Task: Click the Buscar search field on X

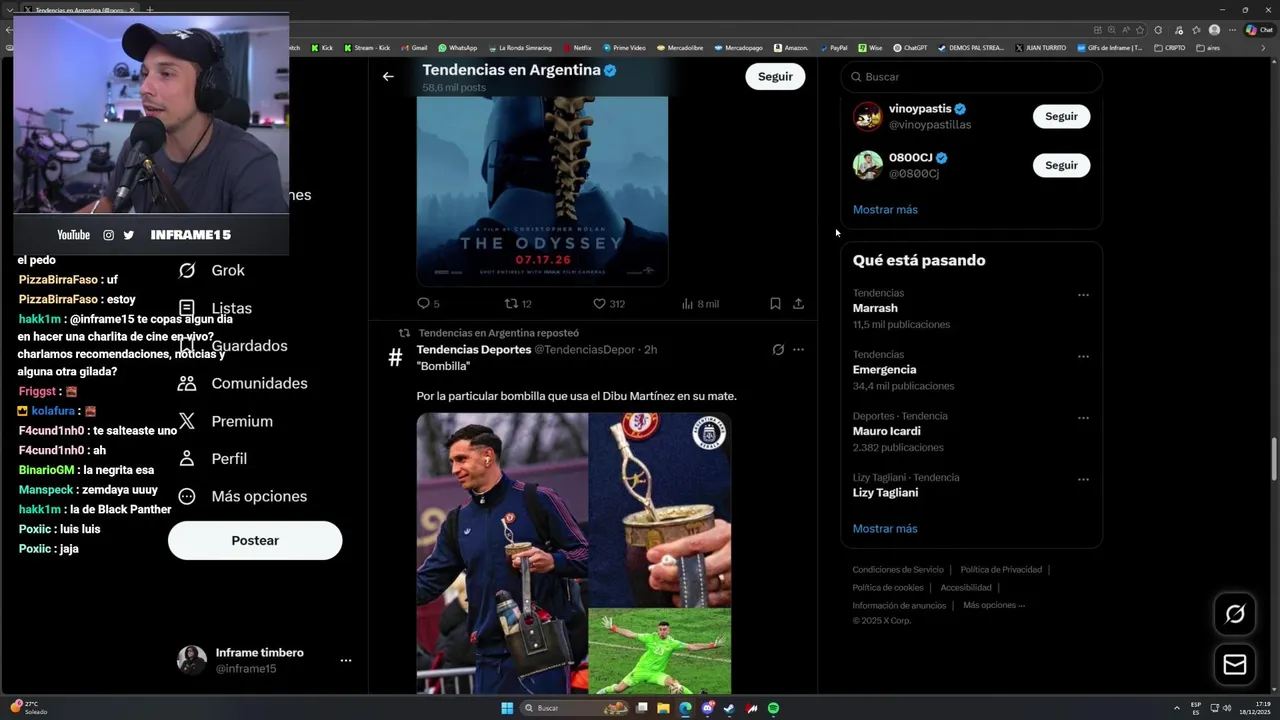Action: point(971,76)
